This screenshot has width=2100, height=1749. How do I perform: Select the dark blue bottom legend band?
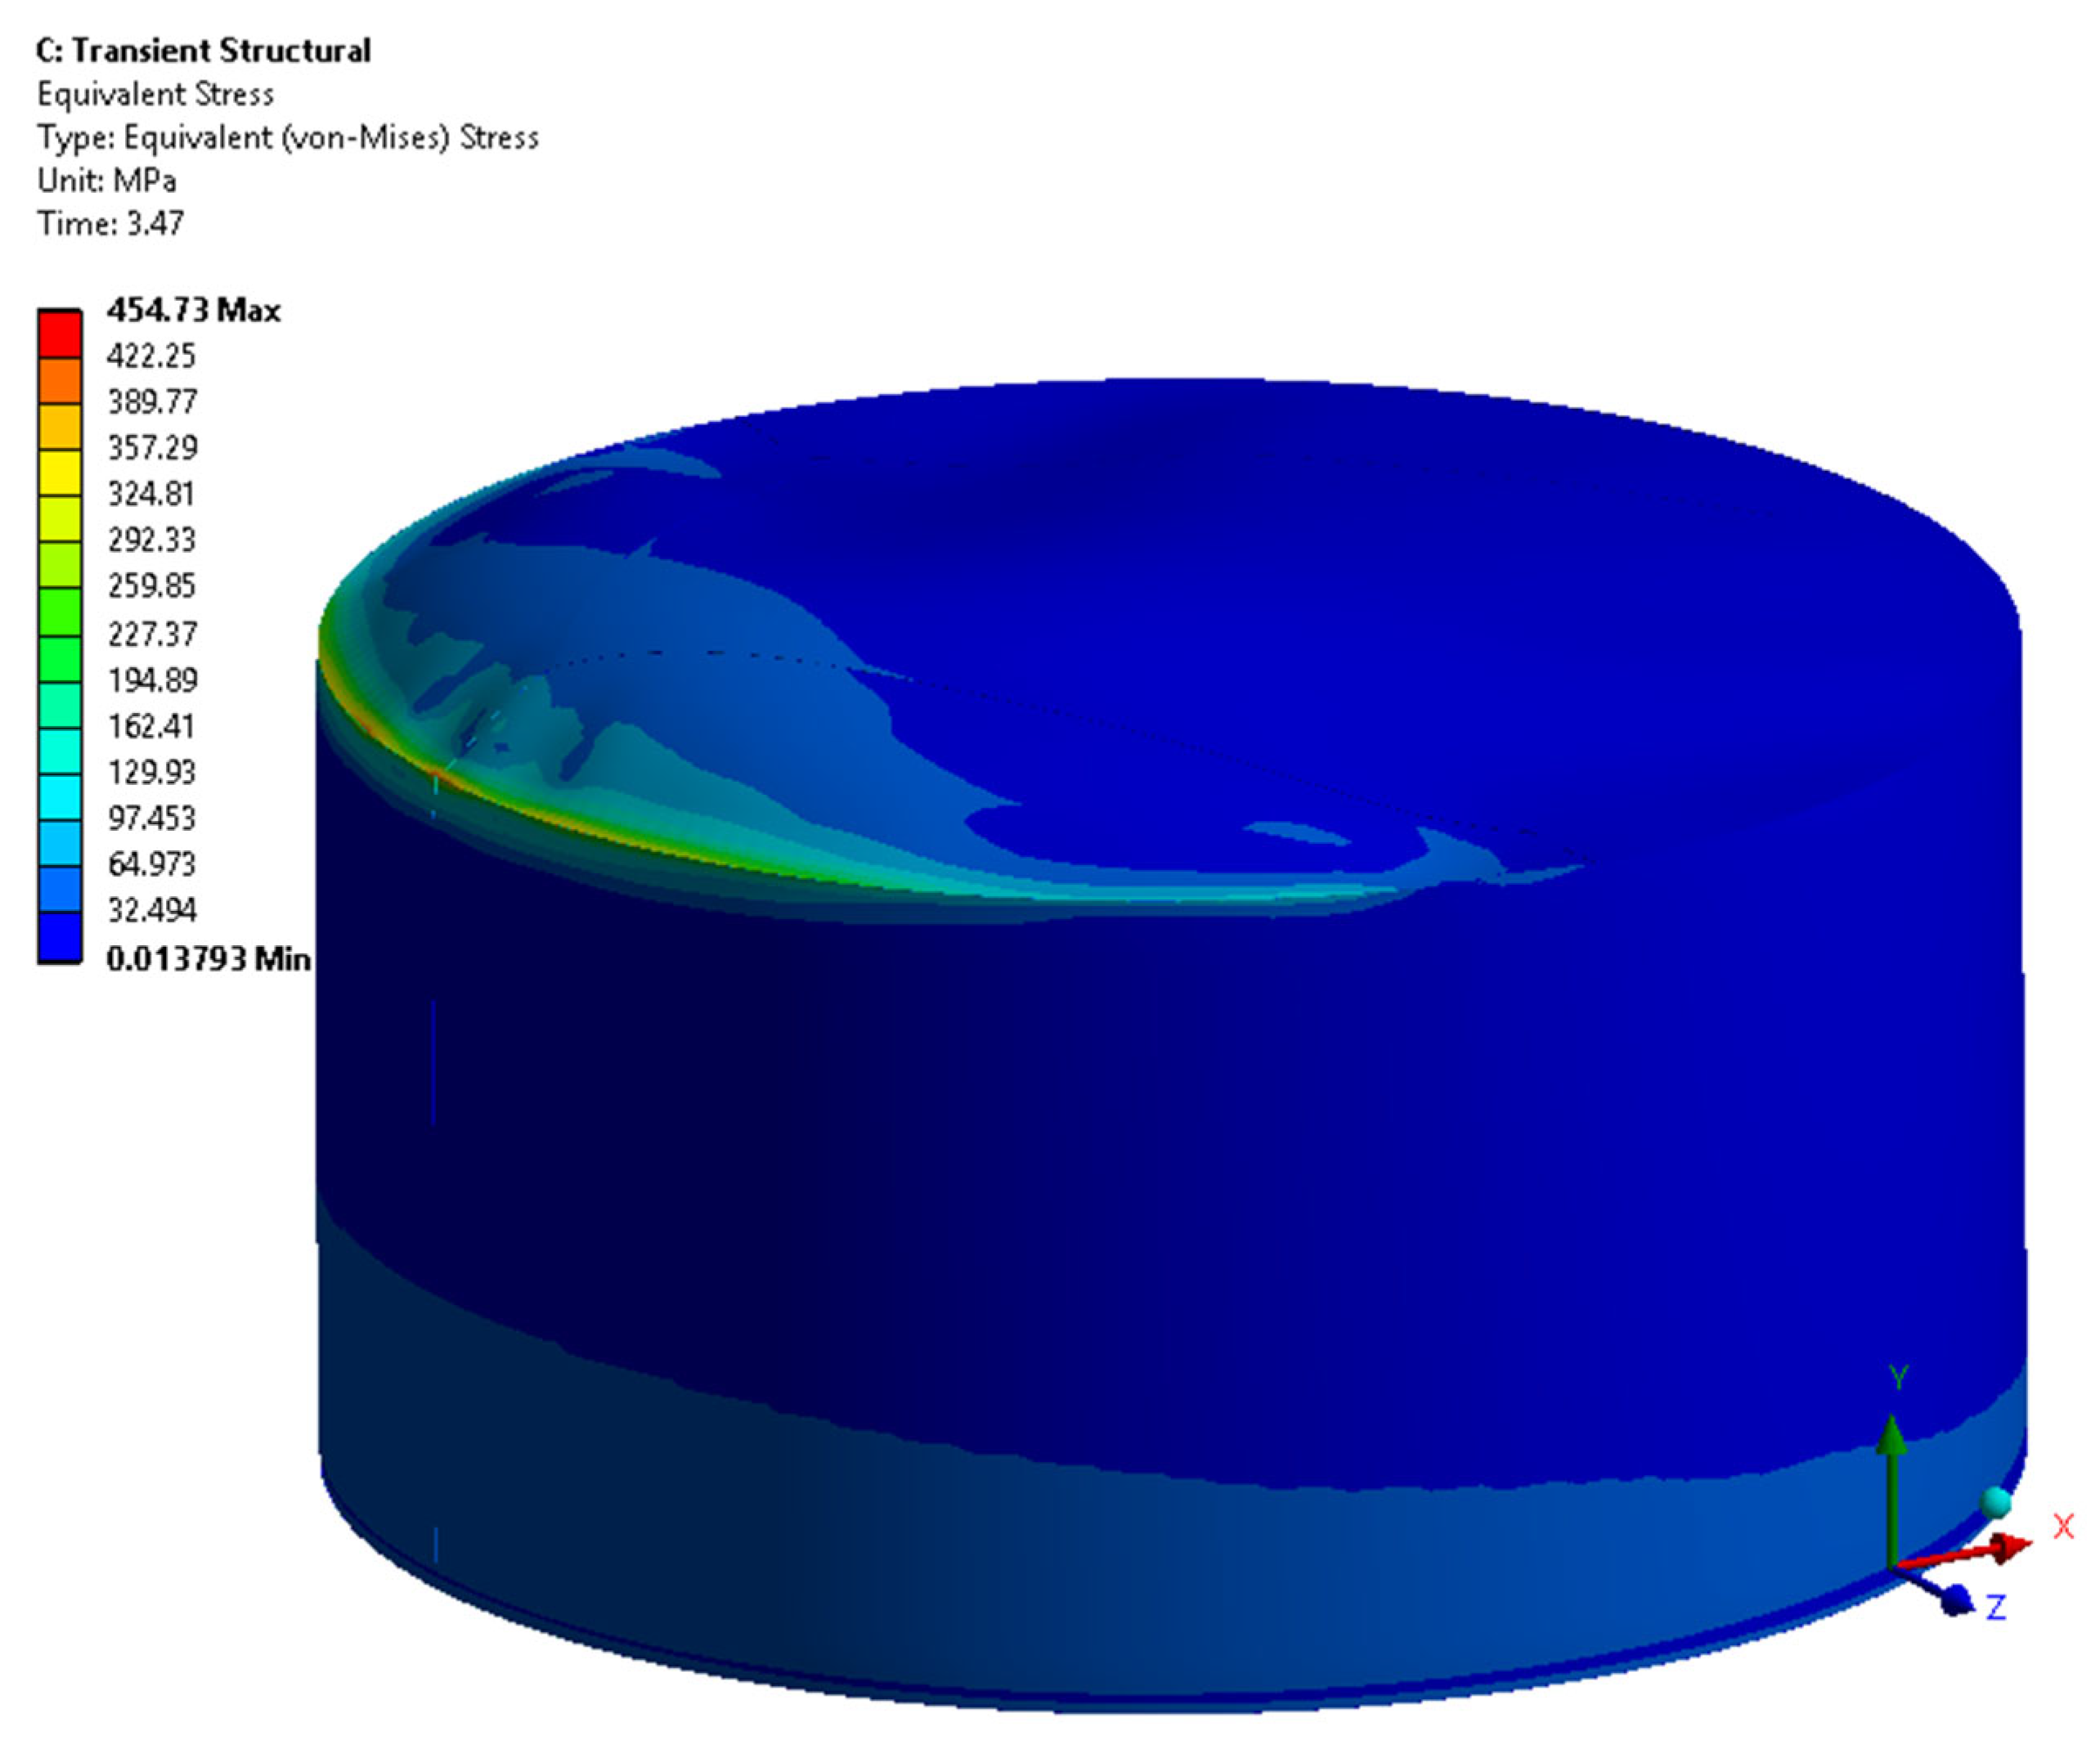click(x=59, y=937)
